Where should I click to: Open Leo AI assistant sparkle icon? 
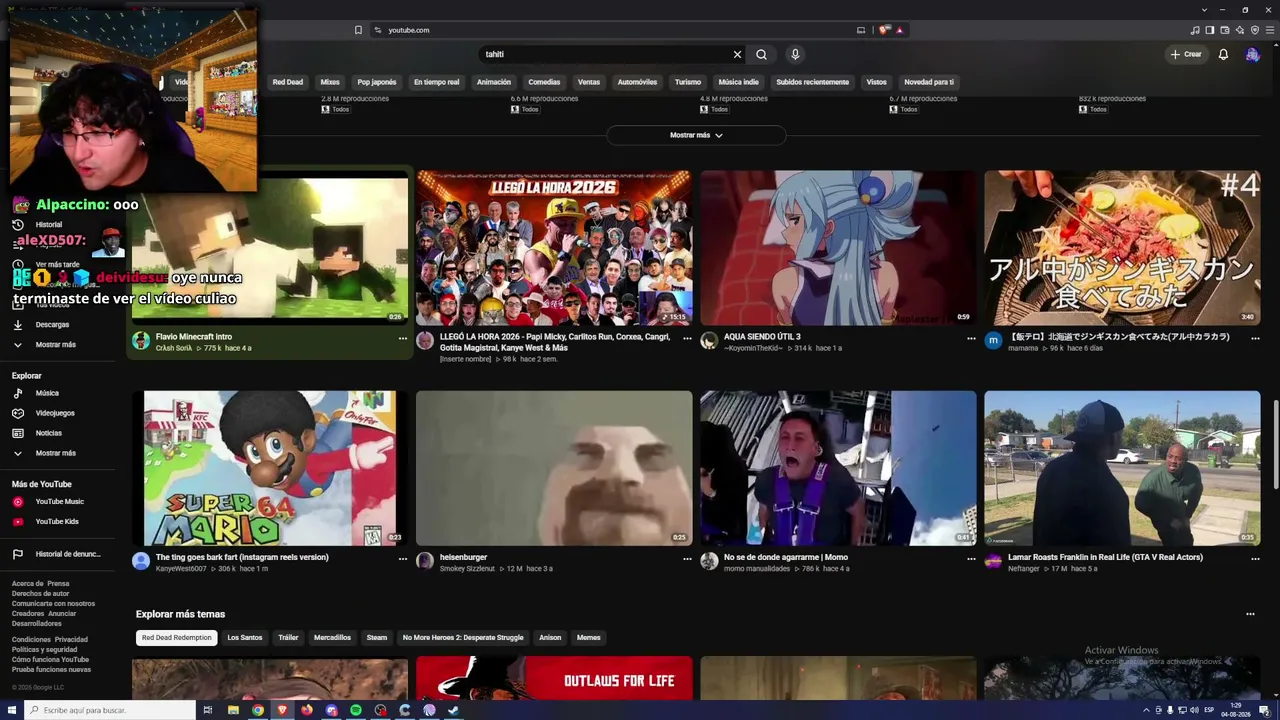pyautogui.click(x=1240, y=30)
